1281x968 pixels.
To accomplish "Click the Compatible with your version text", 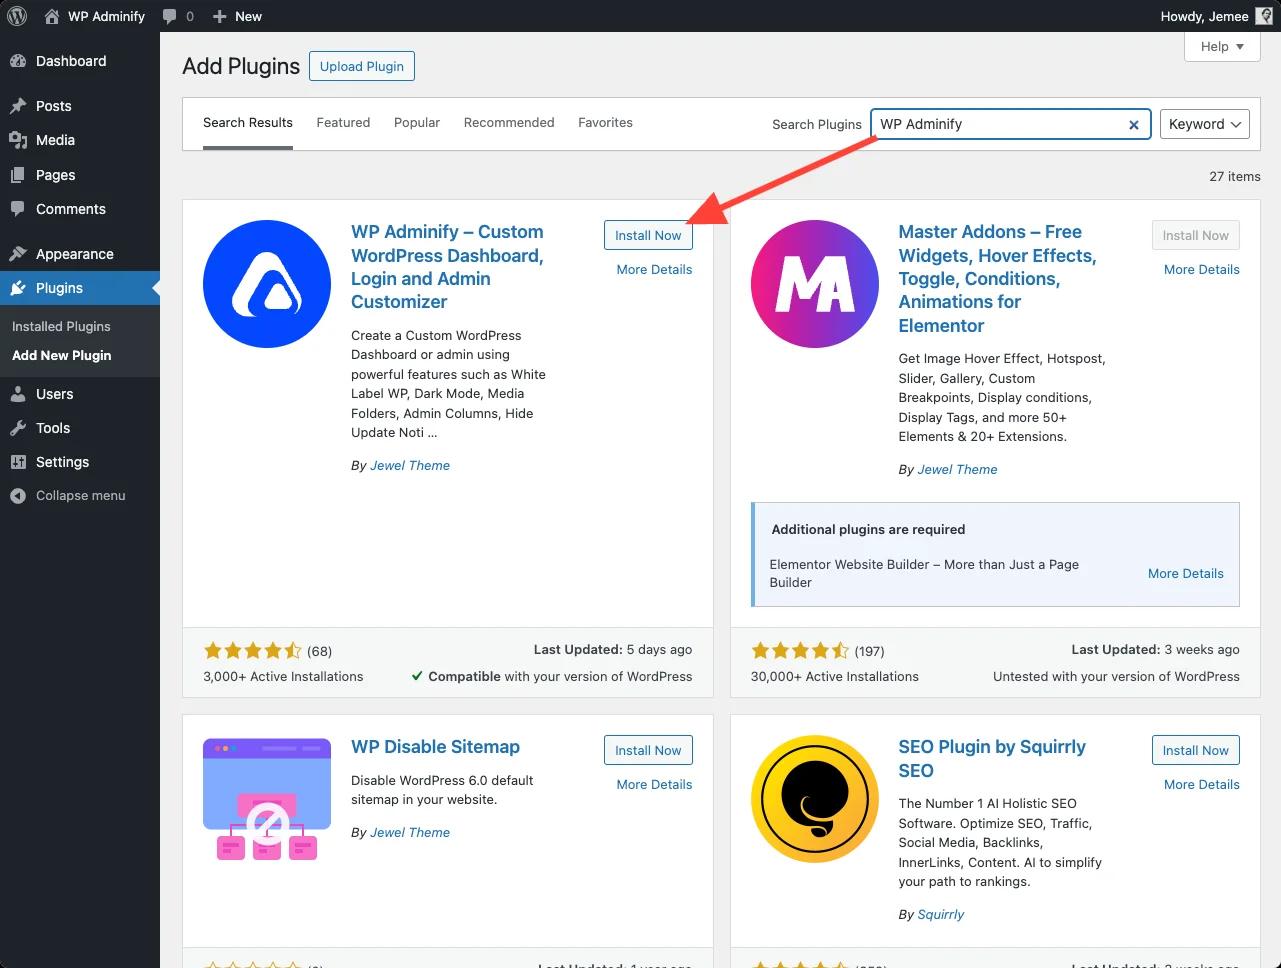I will point(551,676).
